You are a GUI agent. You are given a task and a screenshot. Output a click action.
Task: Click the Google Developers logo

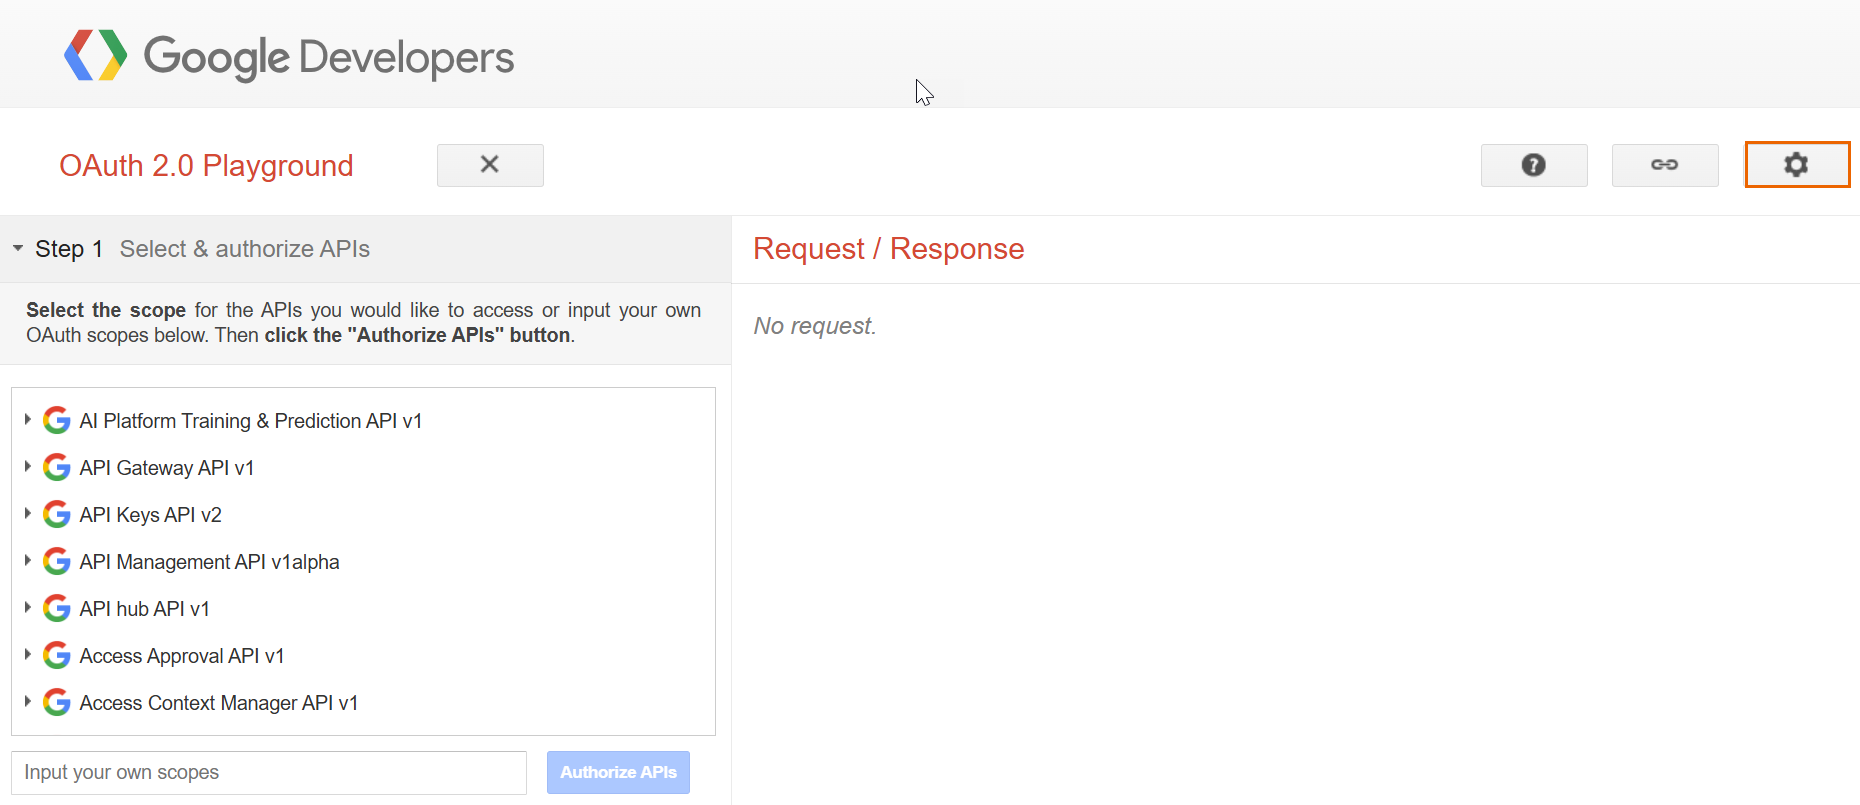(289, 56)
